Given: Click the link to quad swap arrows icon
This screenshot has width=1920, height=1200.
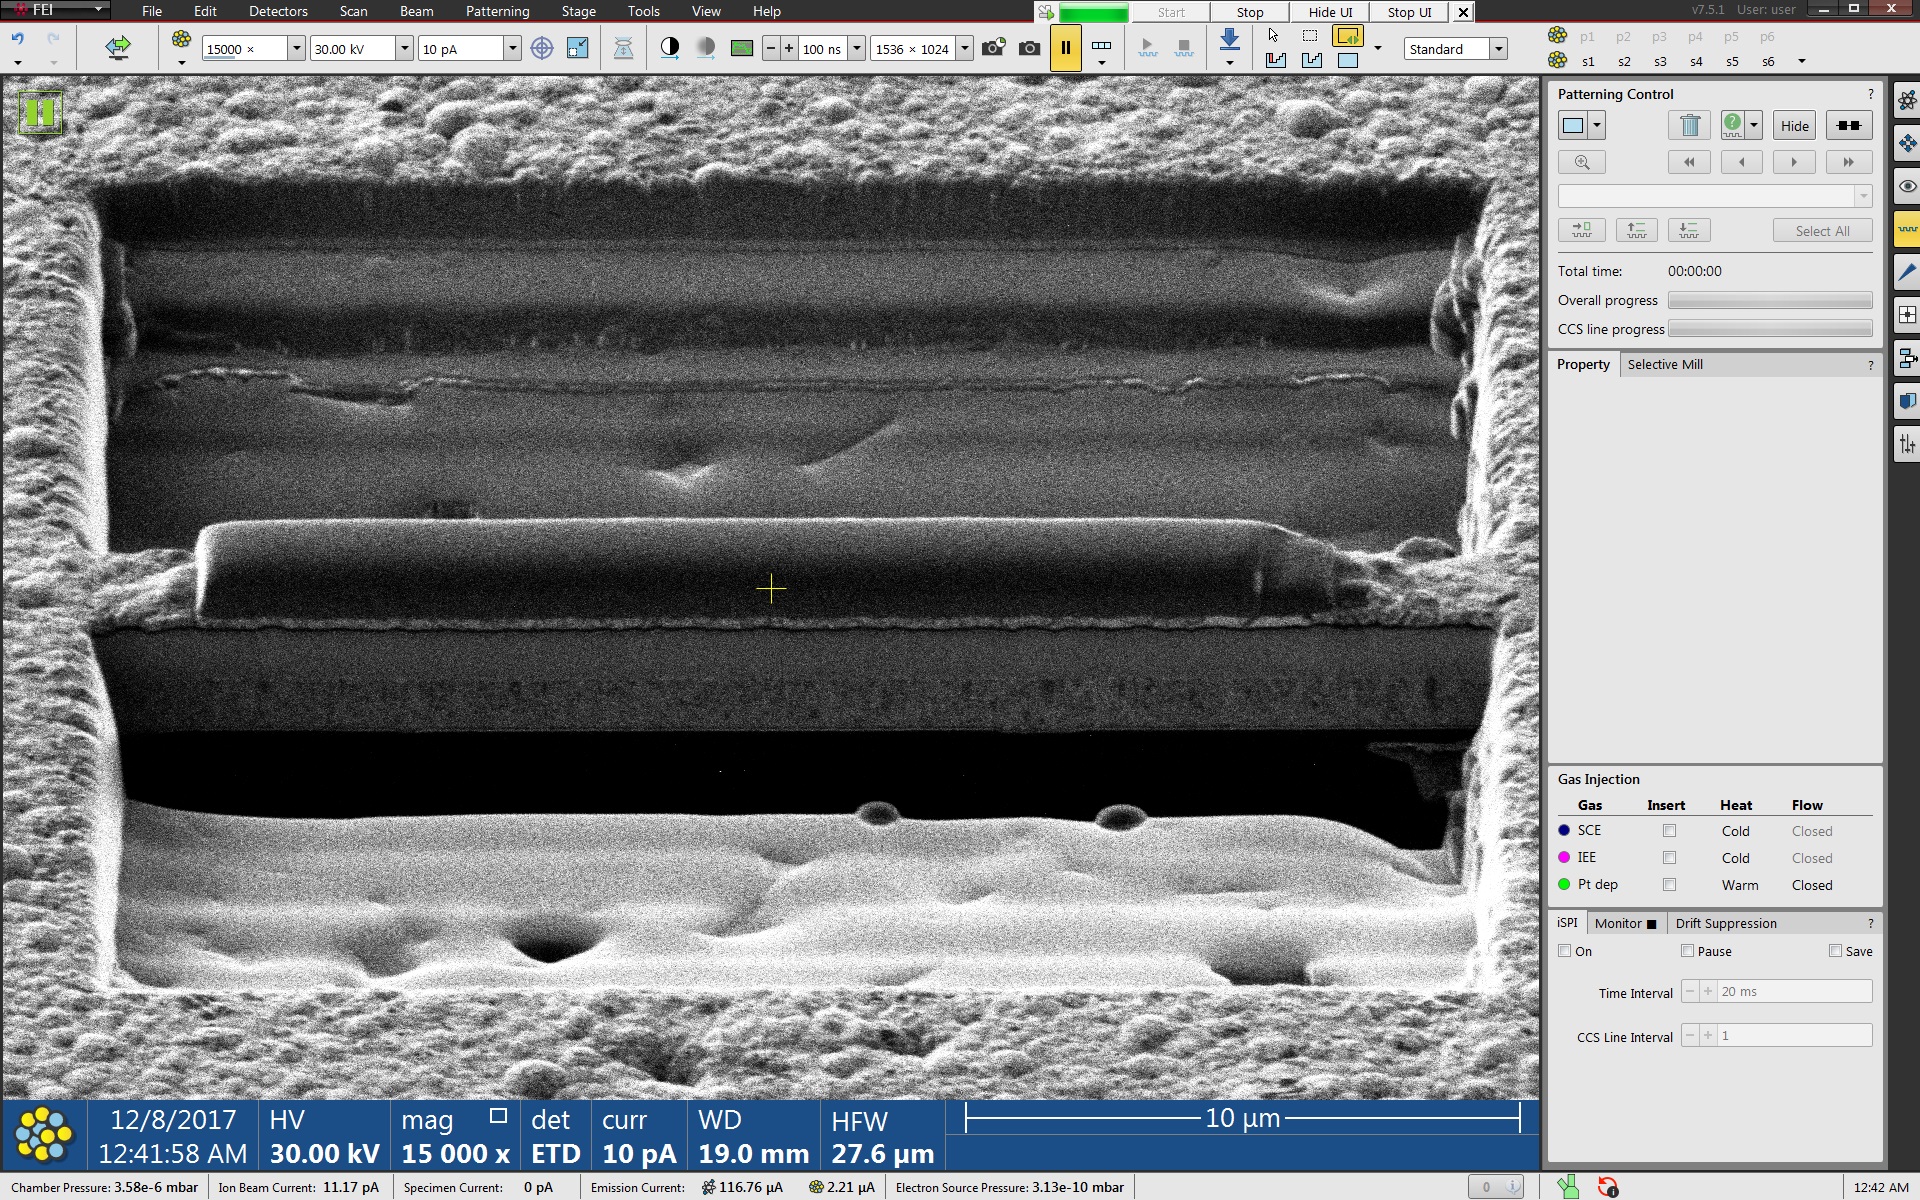Looking at the screenshot, I should 118,48.
